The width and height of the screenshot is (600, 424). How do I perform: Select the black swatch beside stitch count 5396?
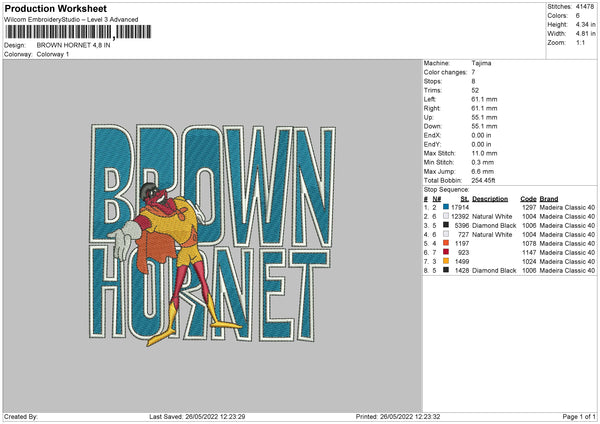tap(446, 225)
